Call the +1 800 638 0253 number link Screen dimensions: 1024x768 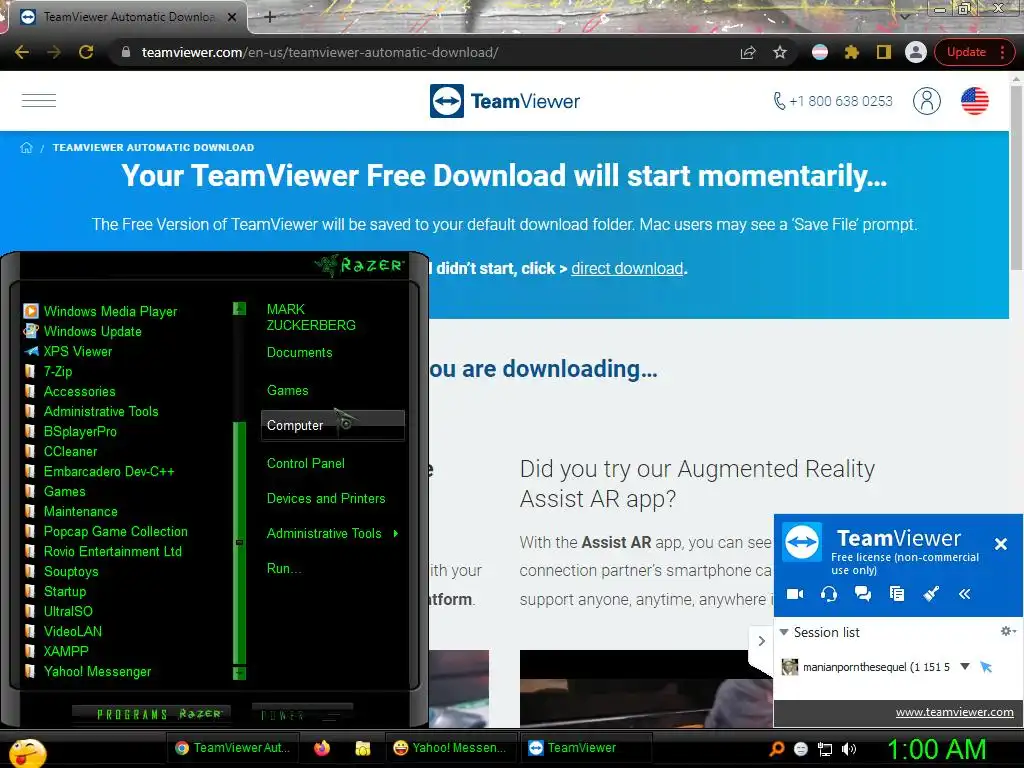coord(833,101)
